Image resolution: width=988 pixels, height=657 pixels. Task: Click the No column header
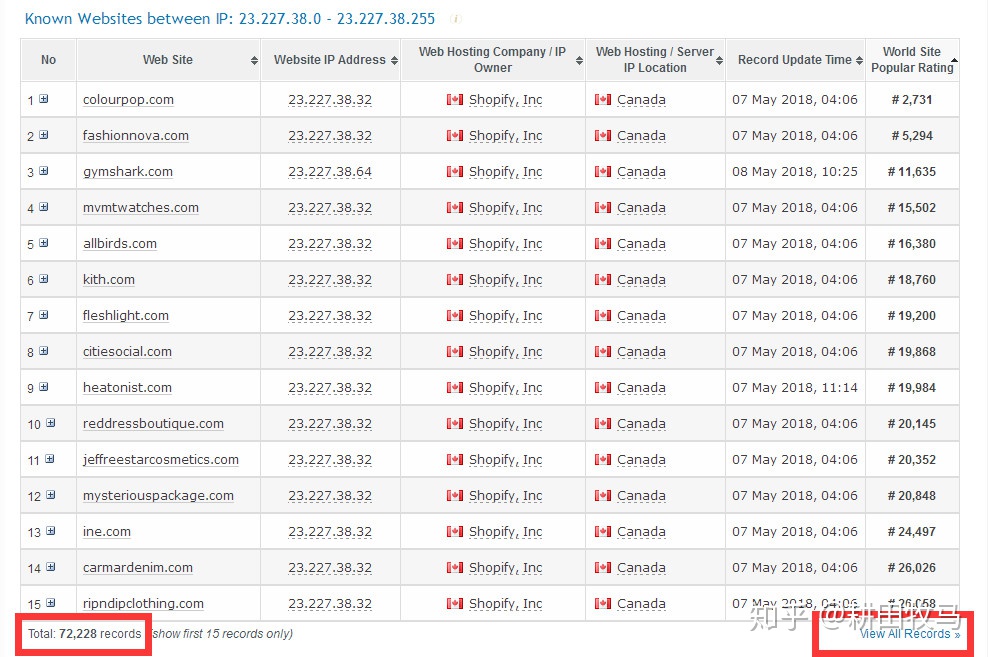48,60
